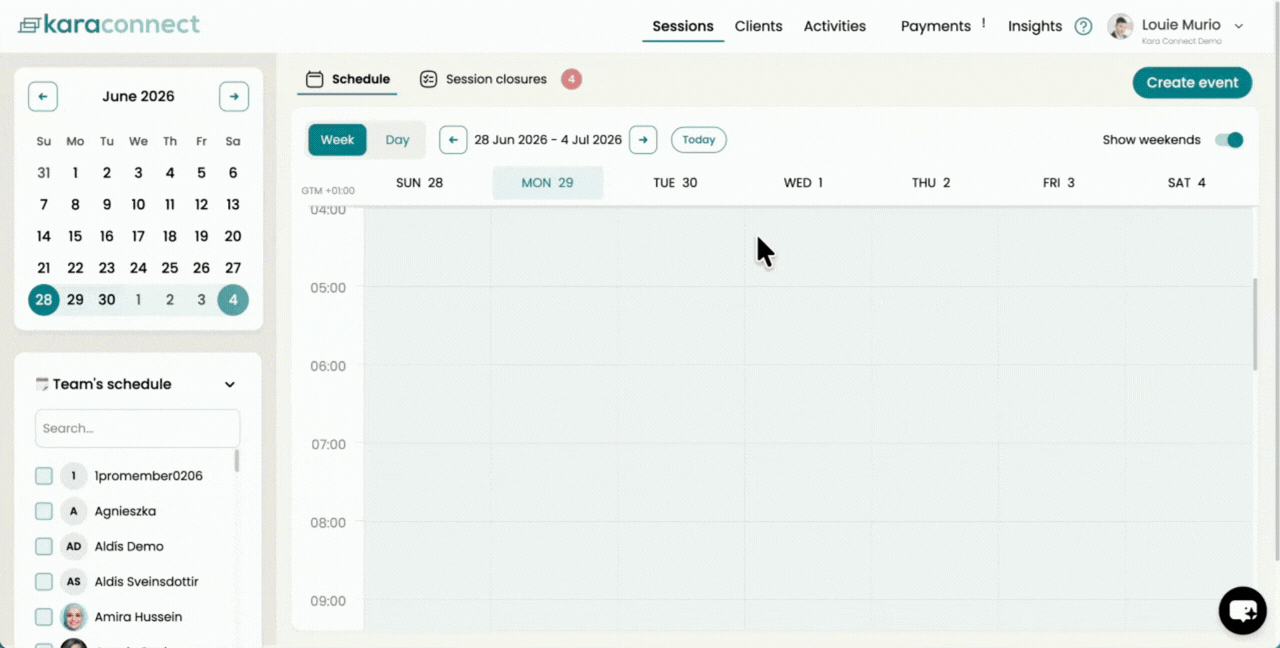Go to previous month in mini calendar
The width and height of the screenshot is (1280, 648).
pyautogui.click(x=43, y=97)
